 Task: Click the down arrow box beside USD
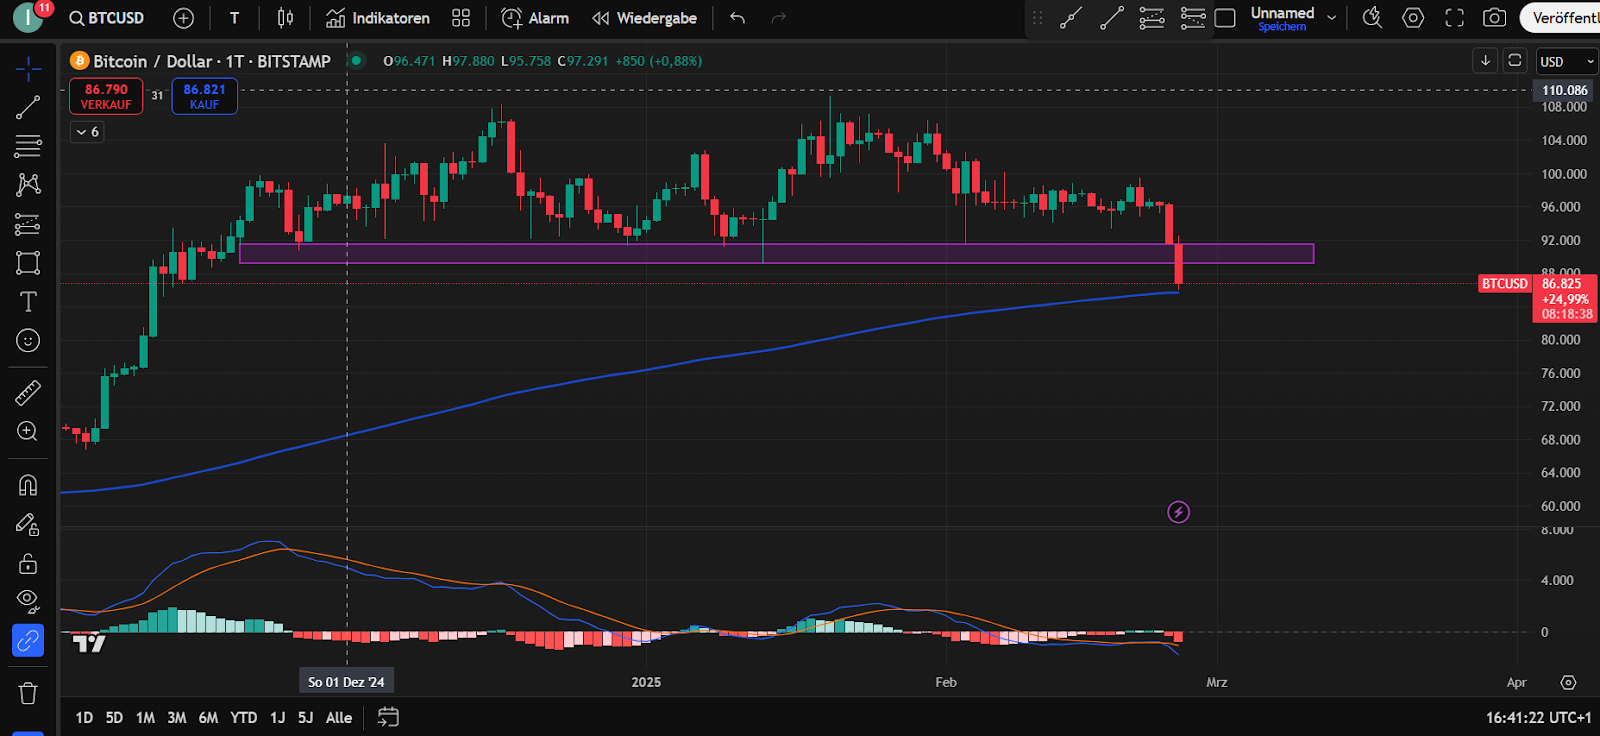coord(1485,61)
